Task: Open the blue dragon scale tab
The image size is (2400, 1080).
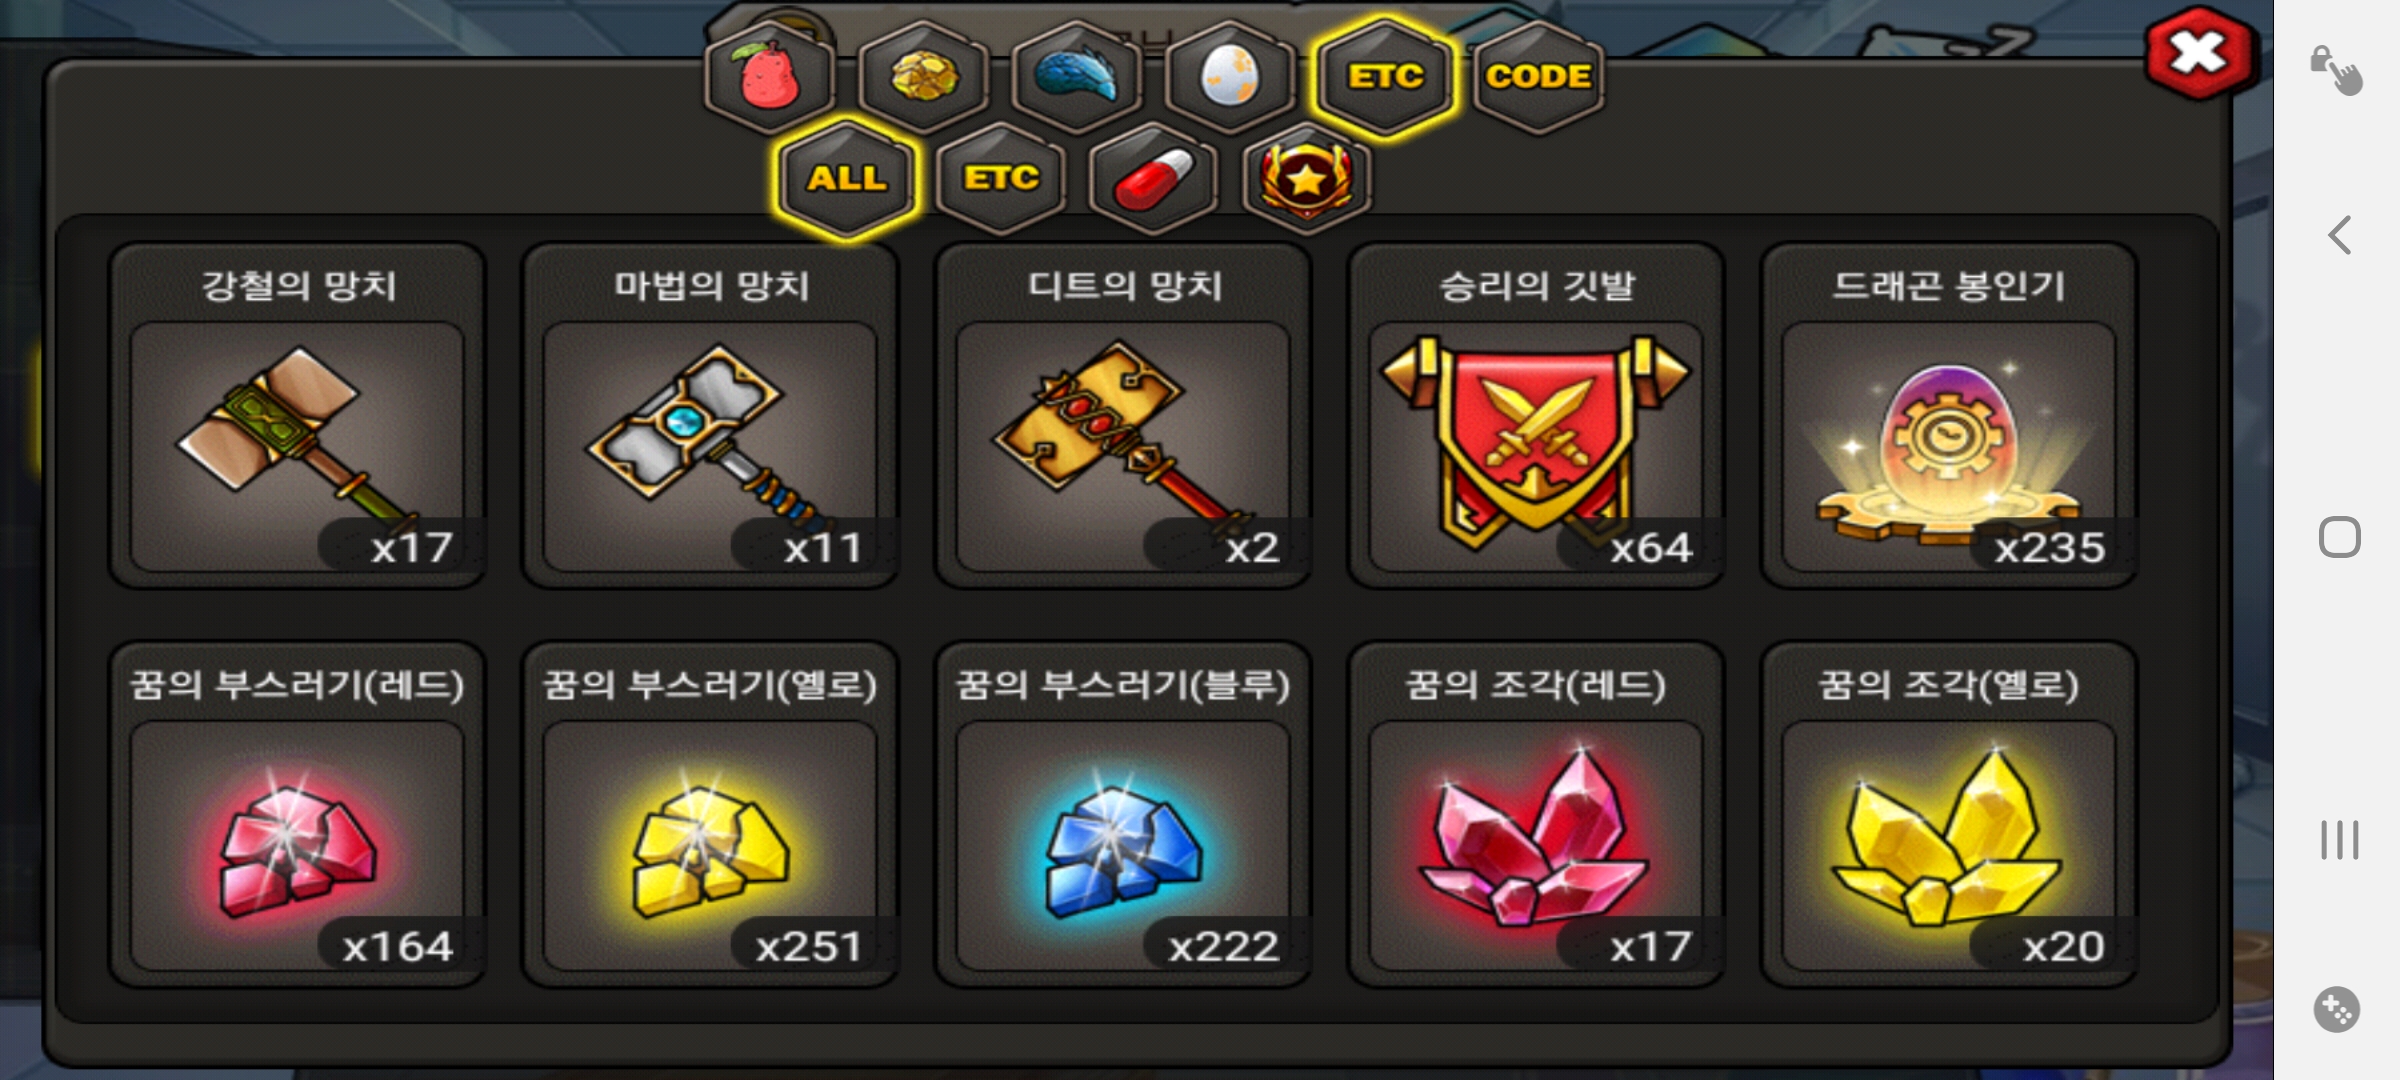Action: [x=1077, y=77]
